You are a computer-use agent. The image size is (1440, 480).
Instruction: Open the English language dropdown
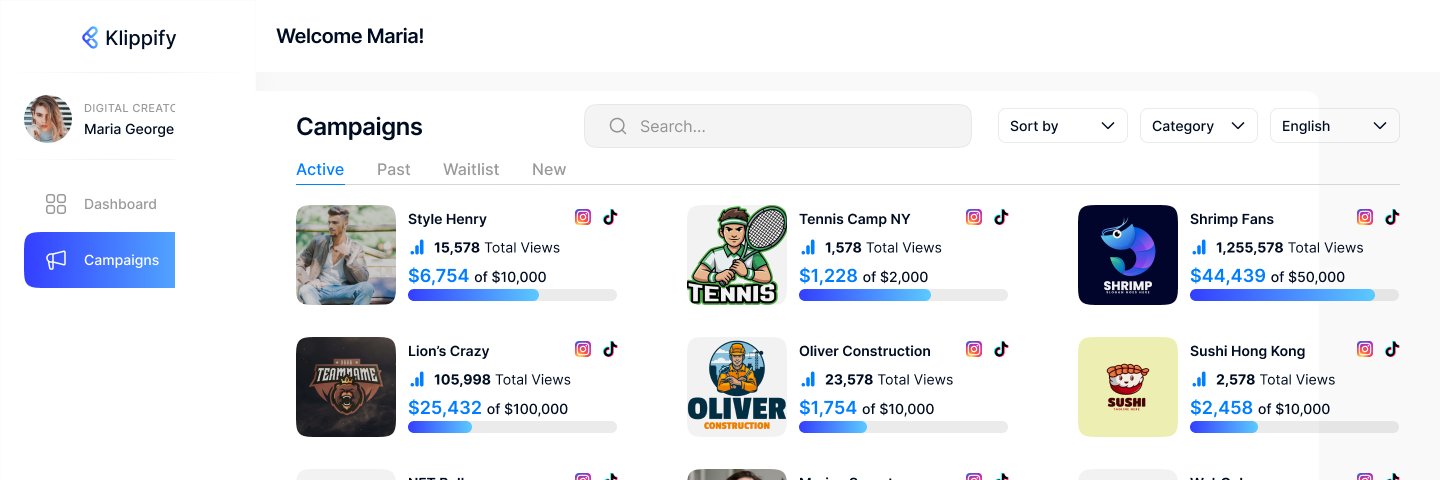[1334, 126]
